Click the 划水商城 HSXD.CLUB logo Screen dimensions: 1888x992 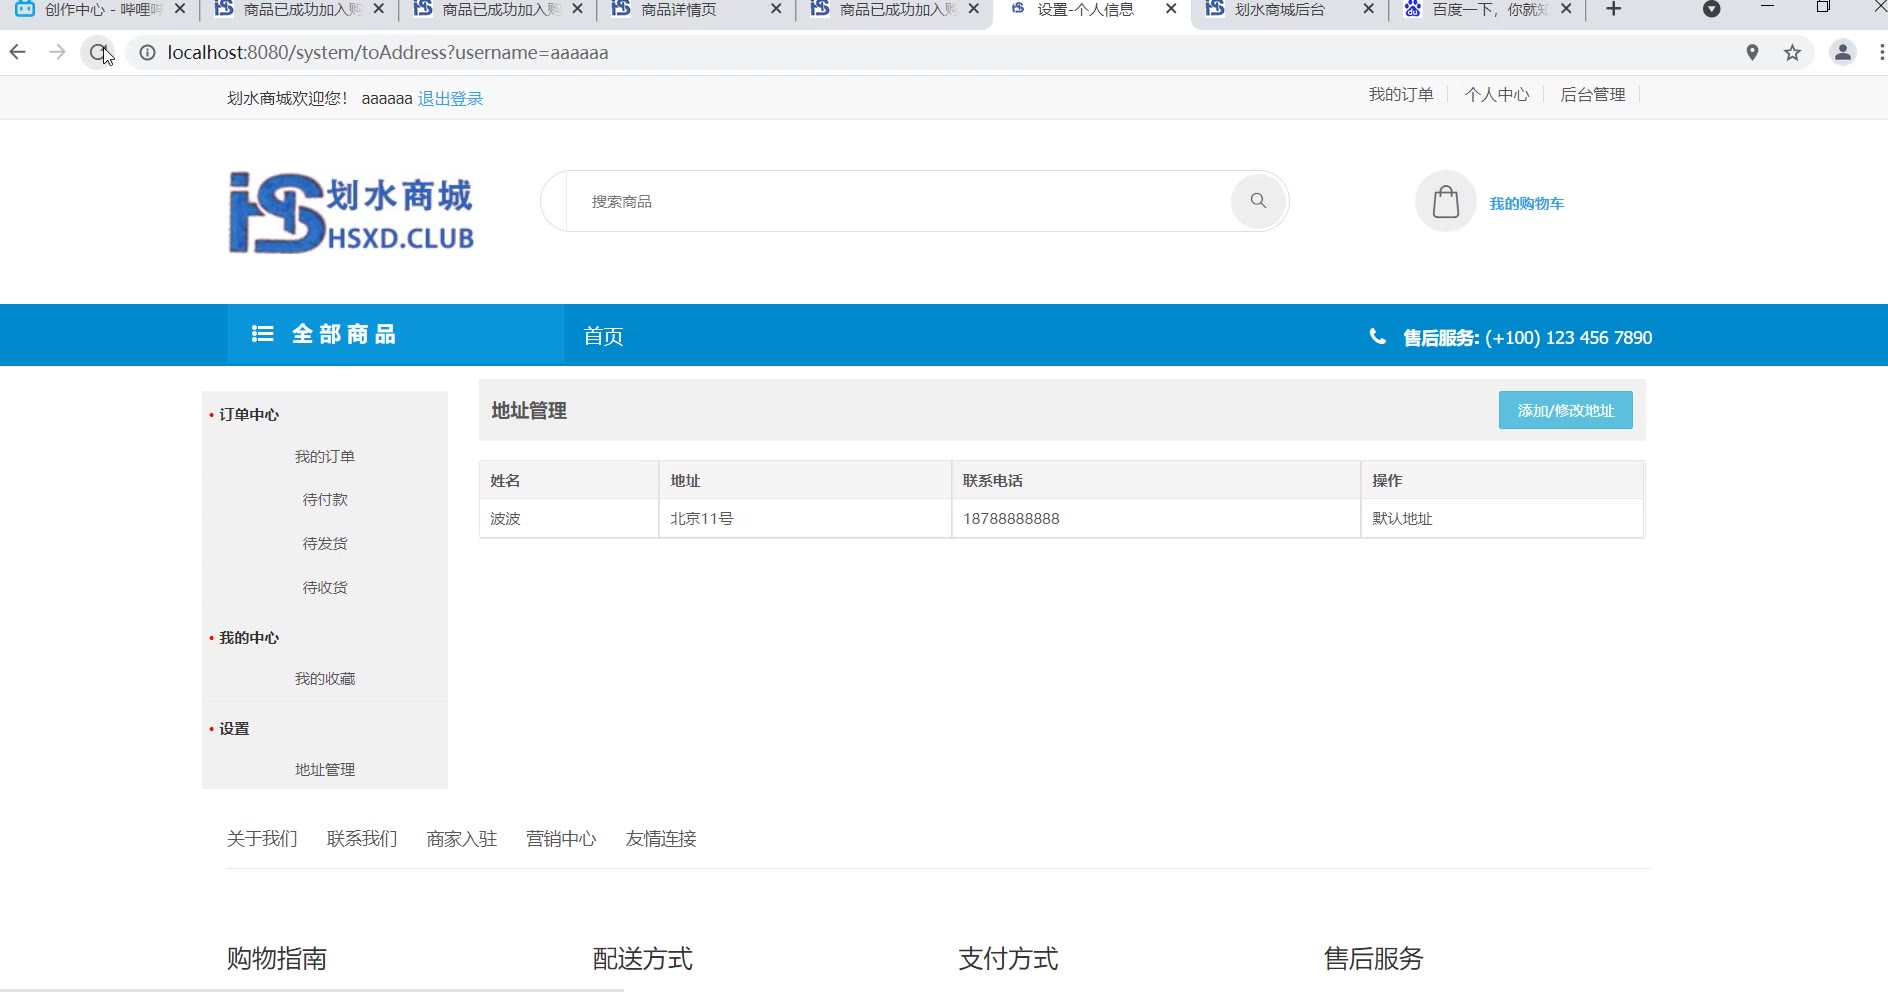(351, 213)
